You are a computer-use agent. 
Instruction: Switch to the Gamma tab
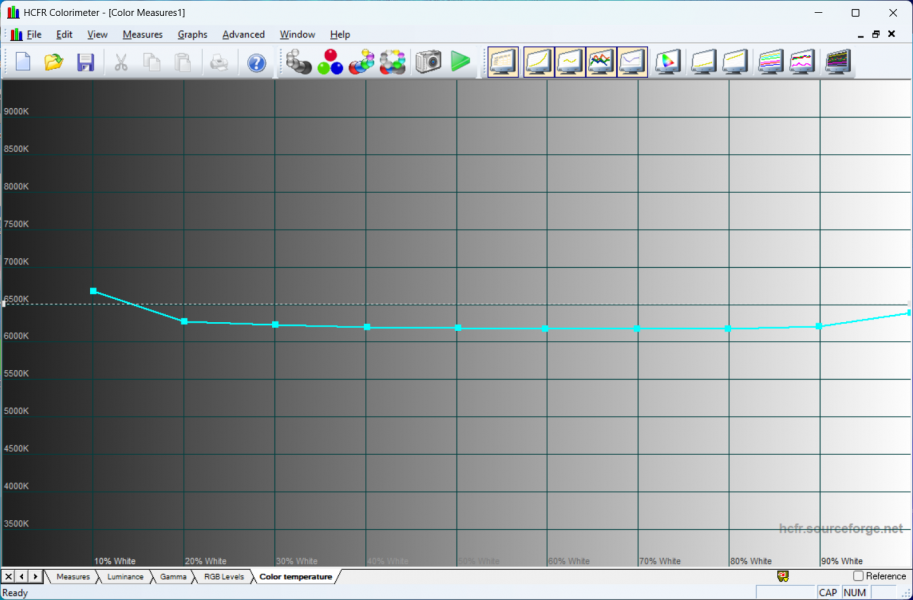173,577
